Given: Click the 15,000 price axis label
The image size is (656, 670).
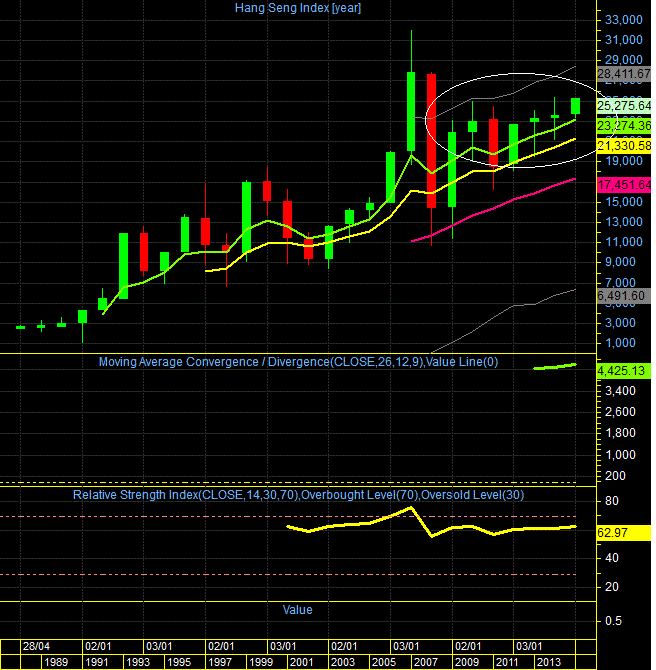Looking at the screenshot, I should tap(624, 202).
